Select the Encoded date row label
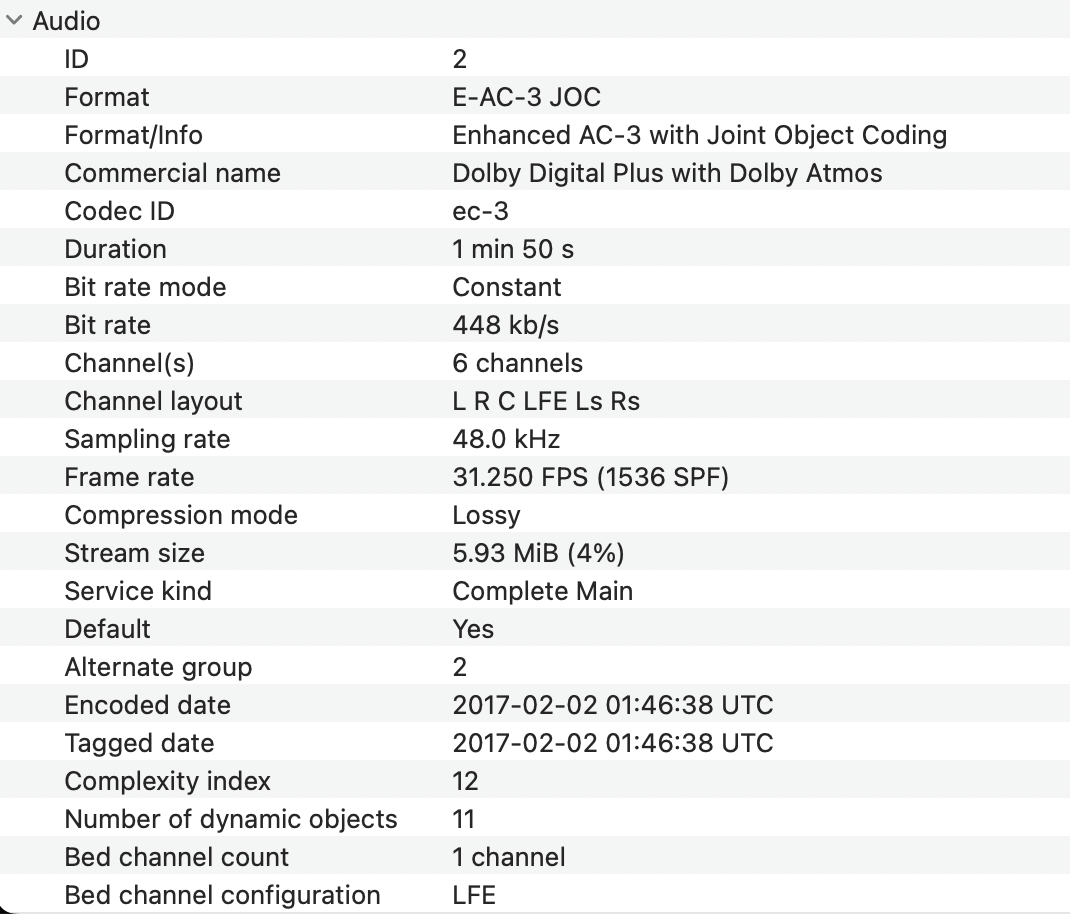Screen dimensions: 1070x914 click(147, 705)
